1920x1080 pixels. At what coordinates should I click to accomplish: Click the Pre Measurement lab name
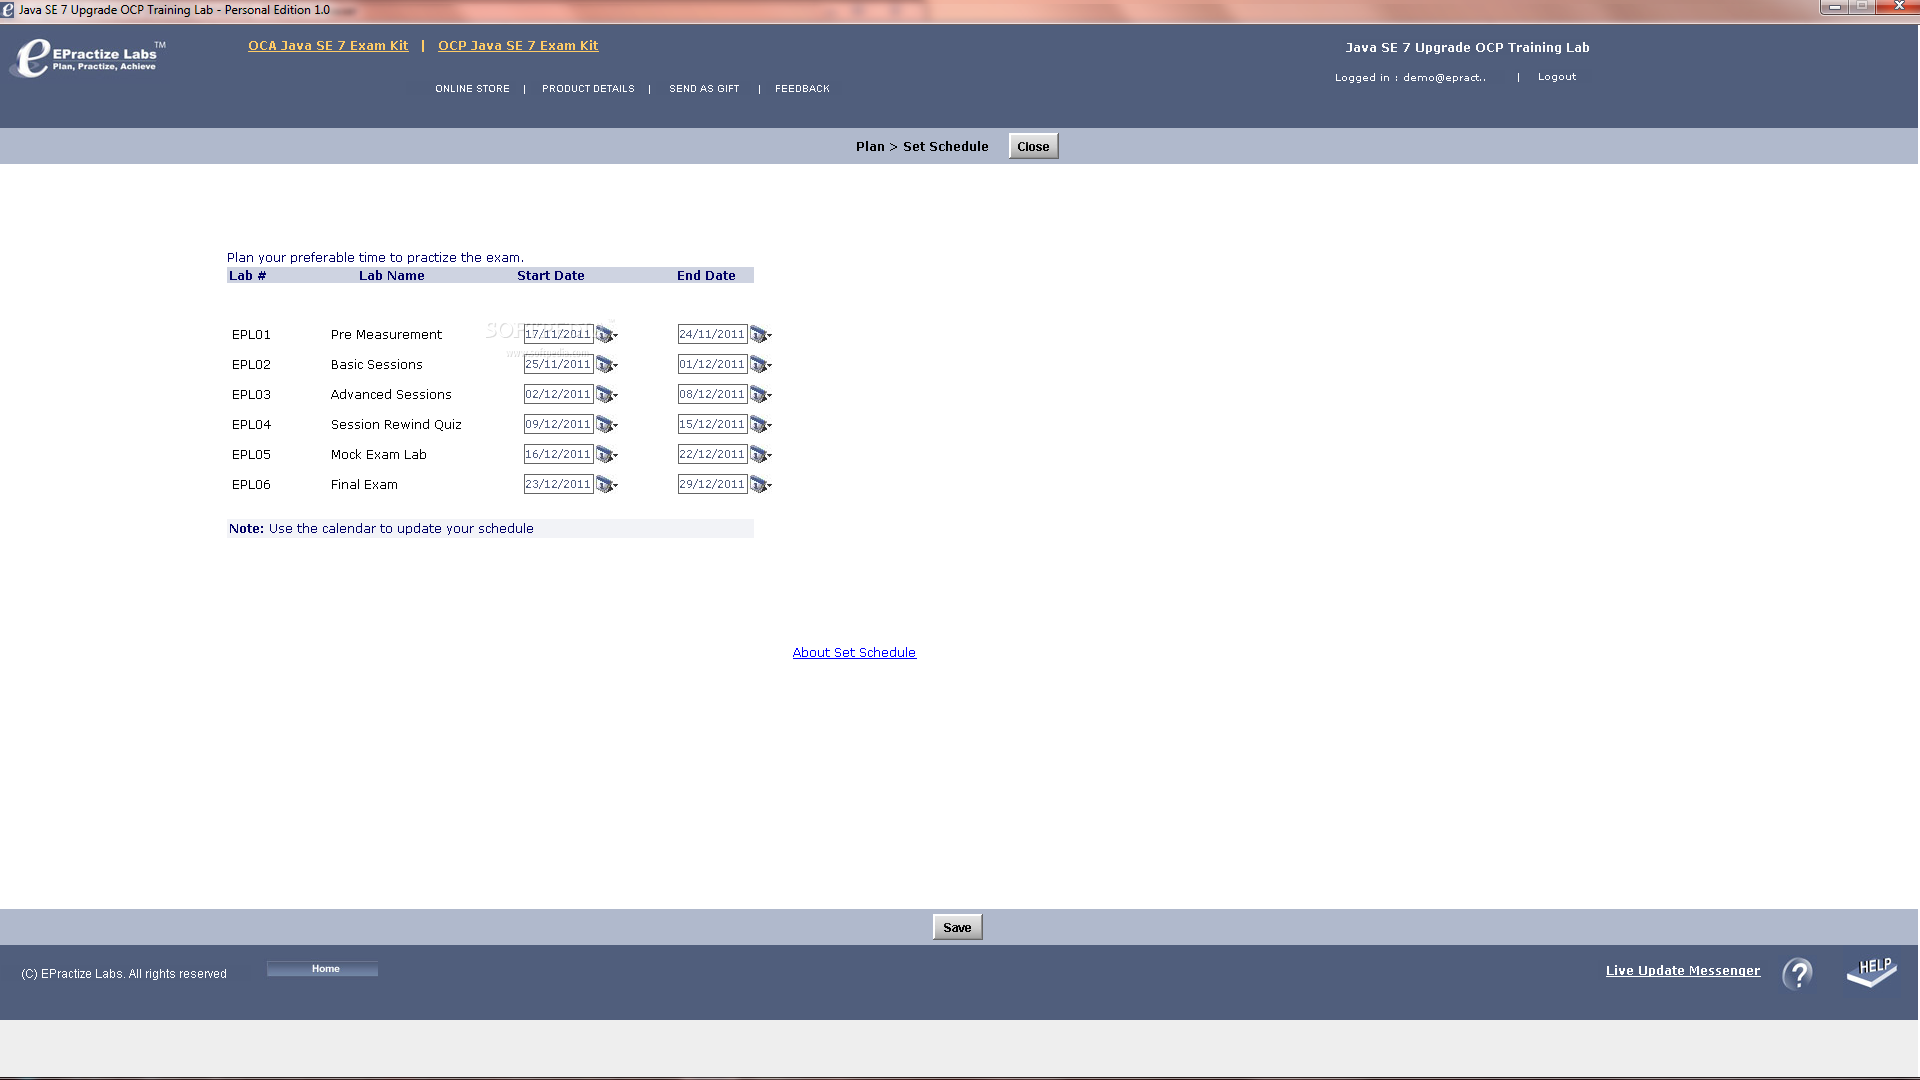tap(386, 335)
